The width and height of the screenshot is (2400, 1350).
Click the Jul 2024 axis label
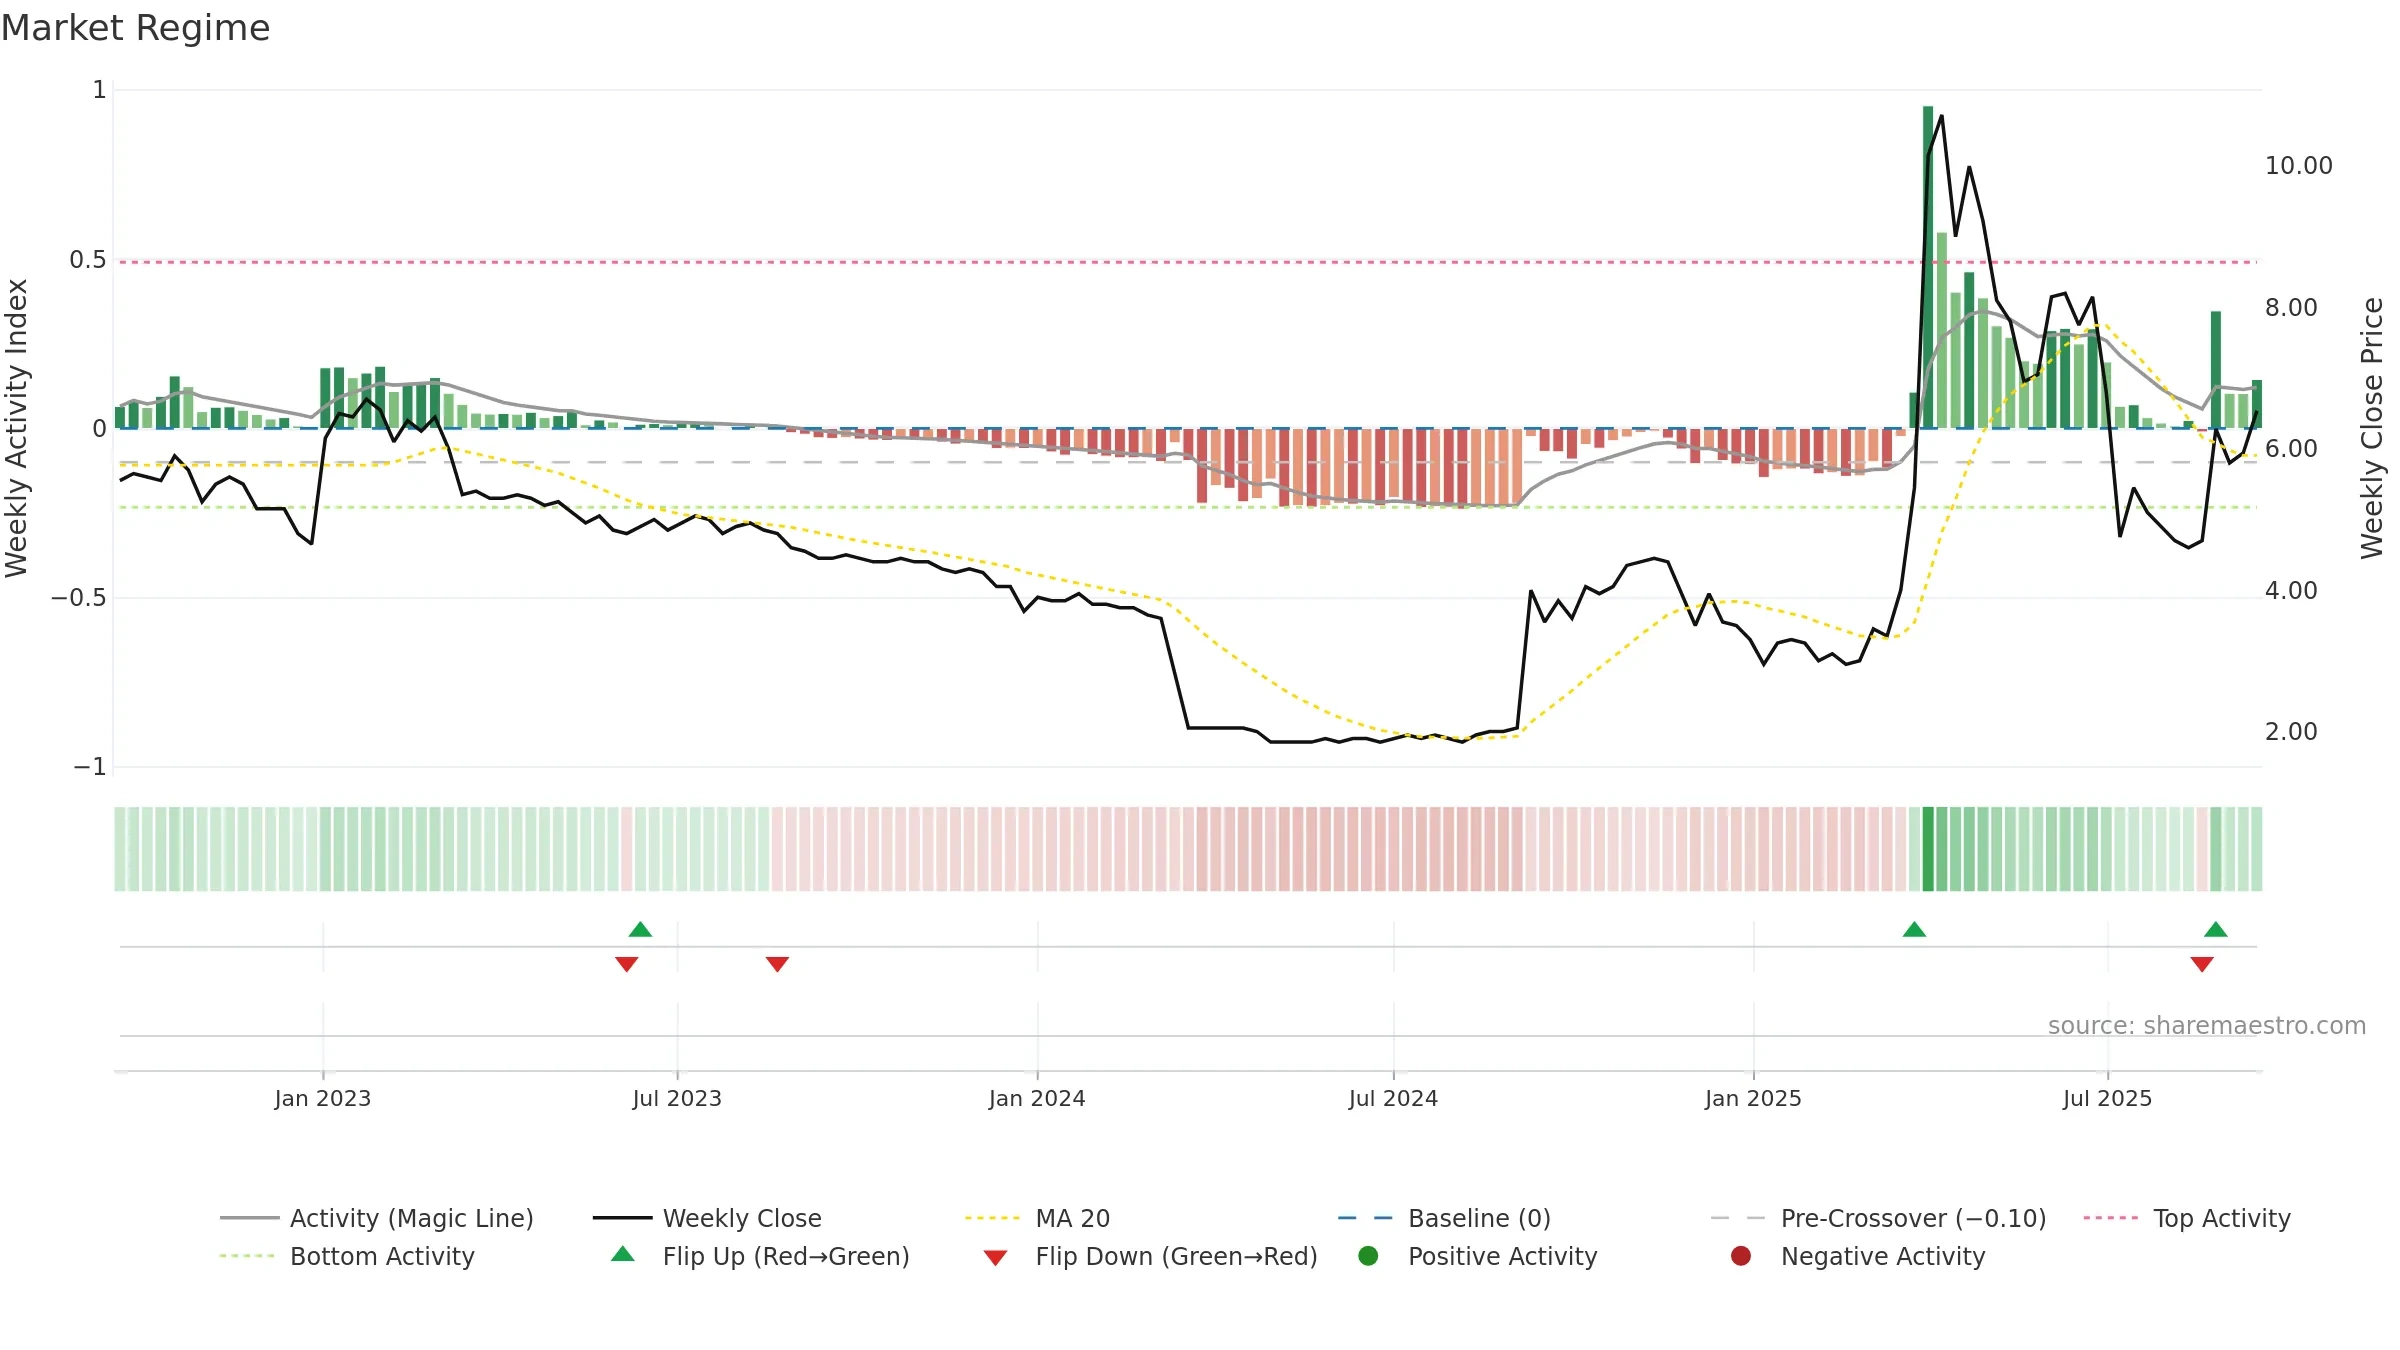[x=1393, y=1098]
